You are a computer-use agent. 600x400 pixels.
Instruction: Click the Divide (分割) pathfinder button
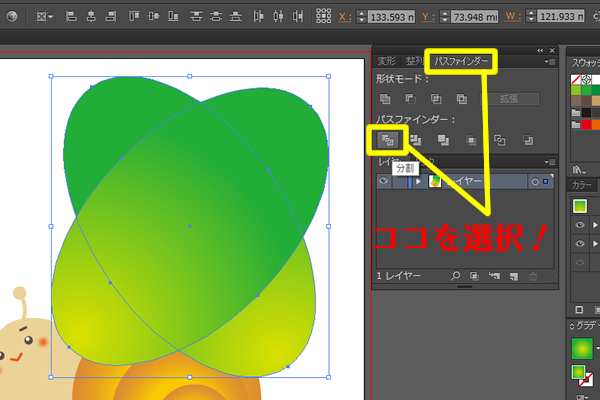386,140
